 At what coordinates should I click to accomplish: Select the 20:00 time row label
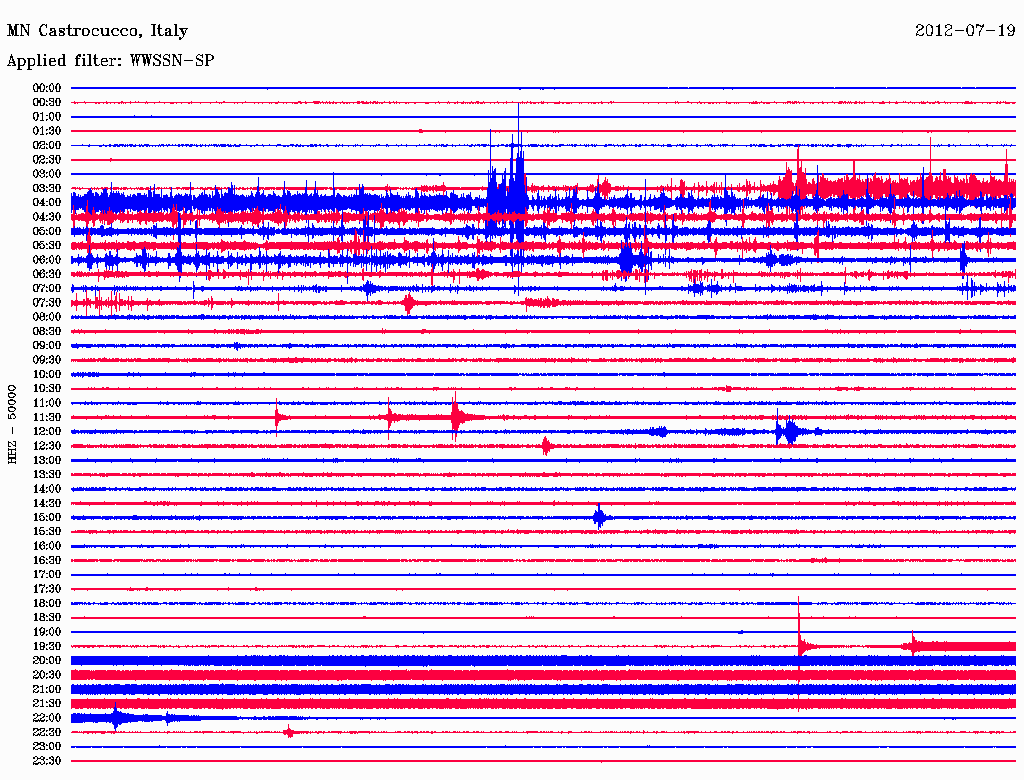(47, 661)
